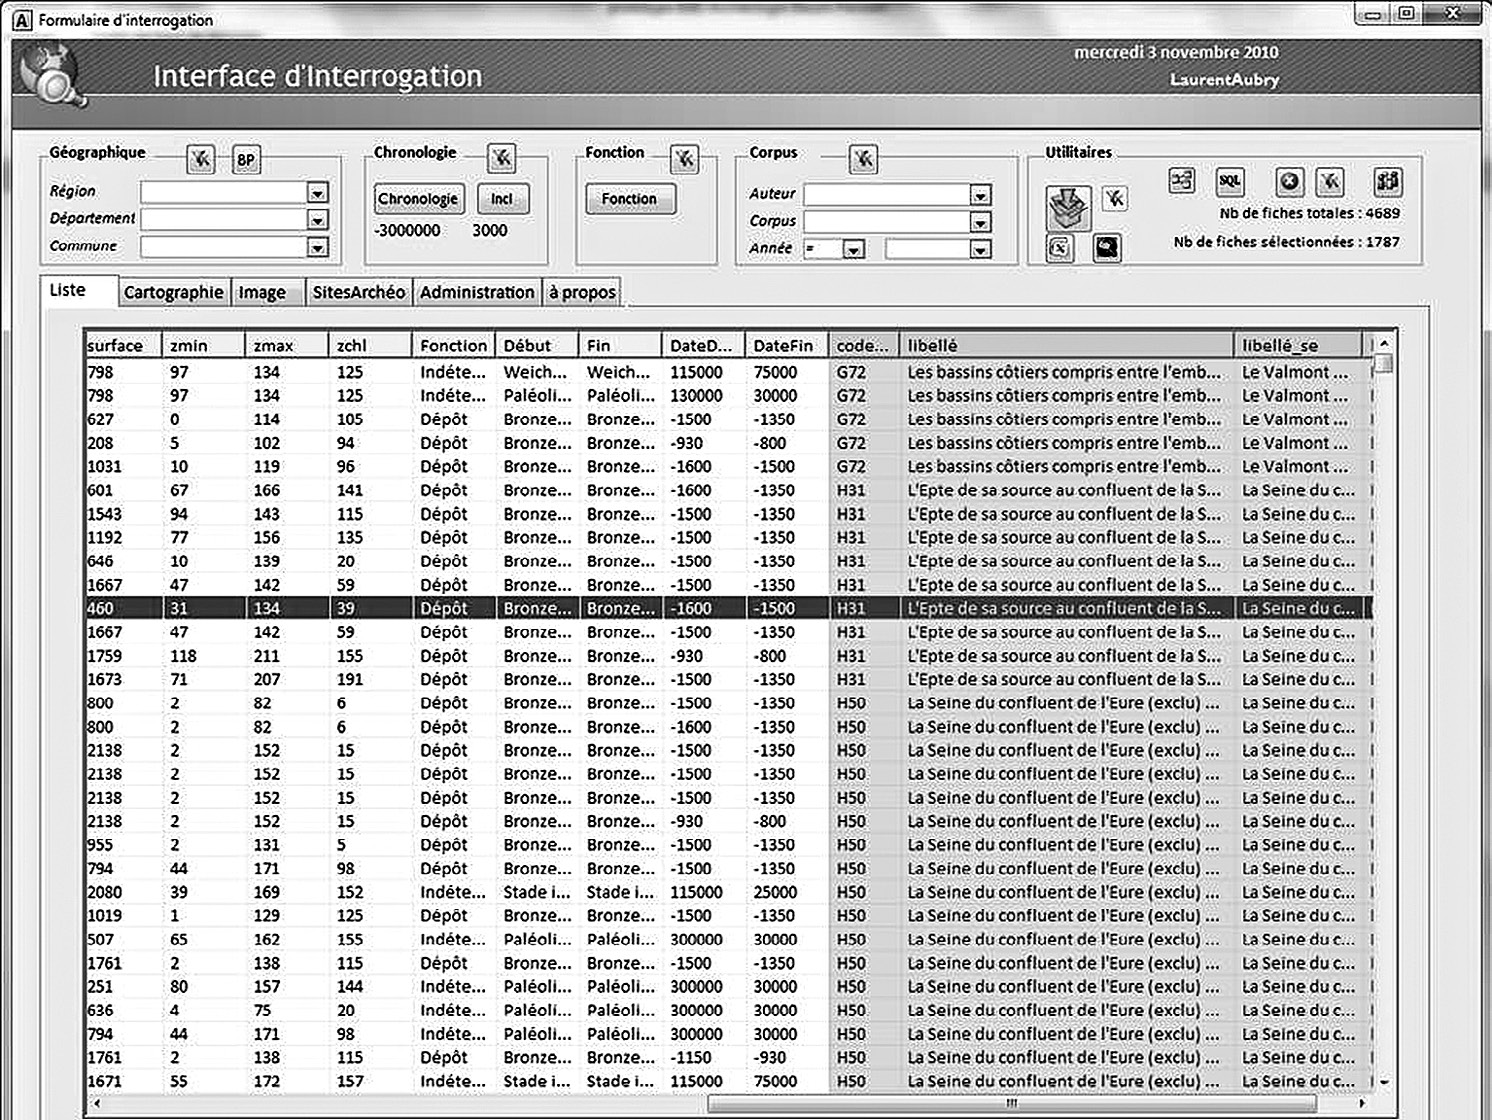
Task: Click the 'libellé' column header
Action: (1067, 345)
